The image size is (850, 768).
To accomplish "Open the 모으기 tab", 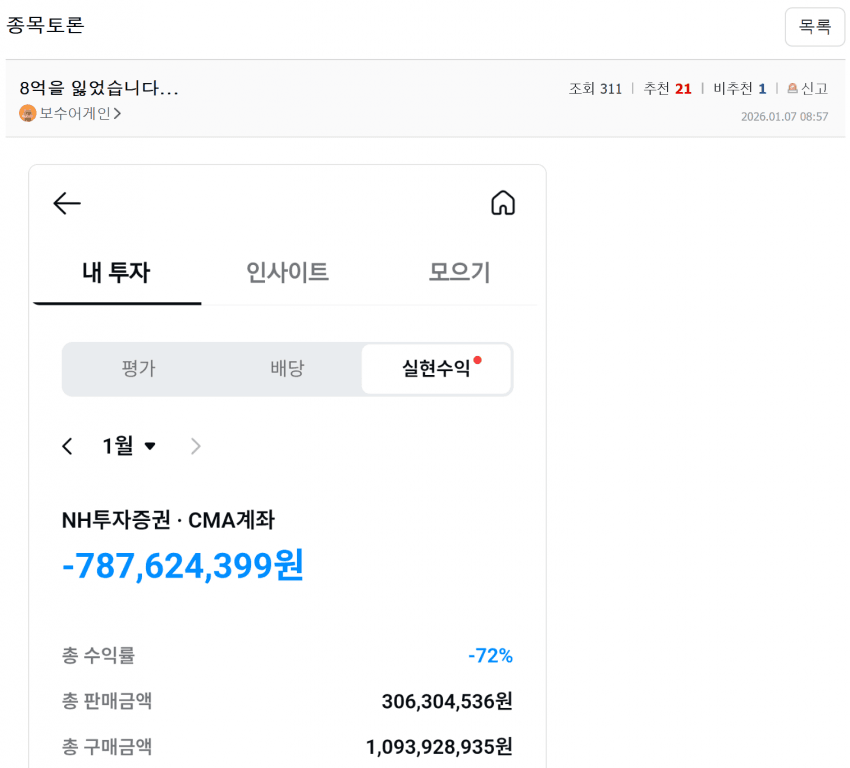I will click(x=459, y=272).
